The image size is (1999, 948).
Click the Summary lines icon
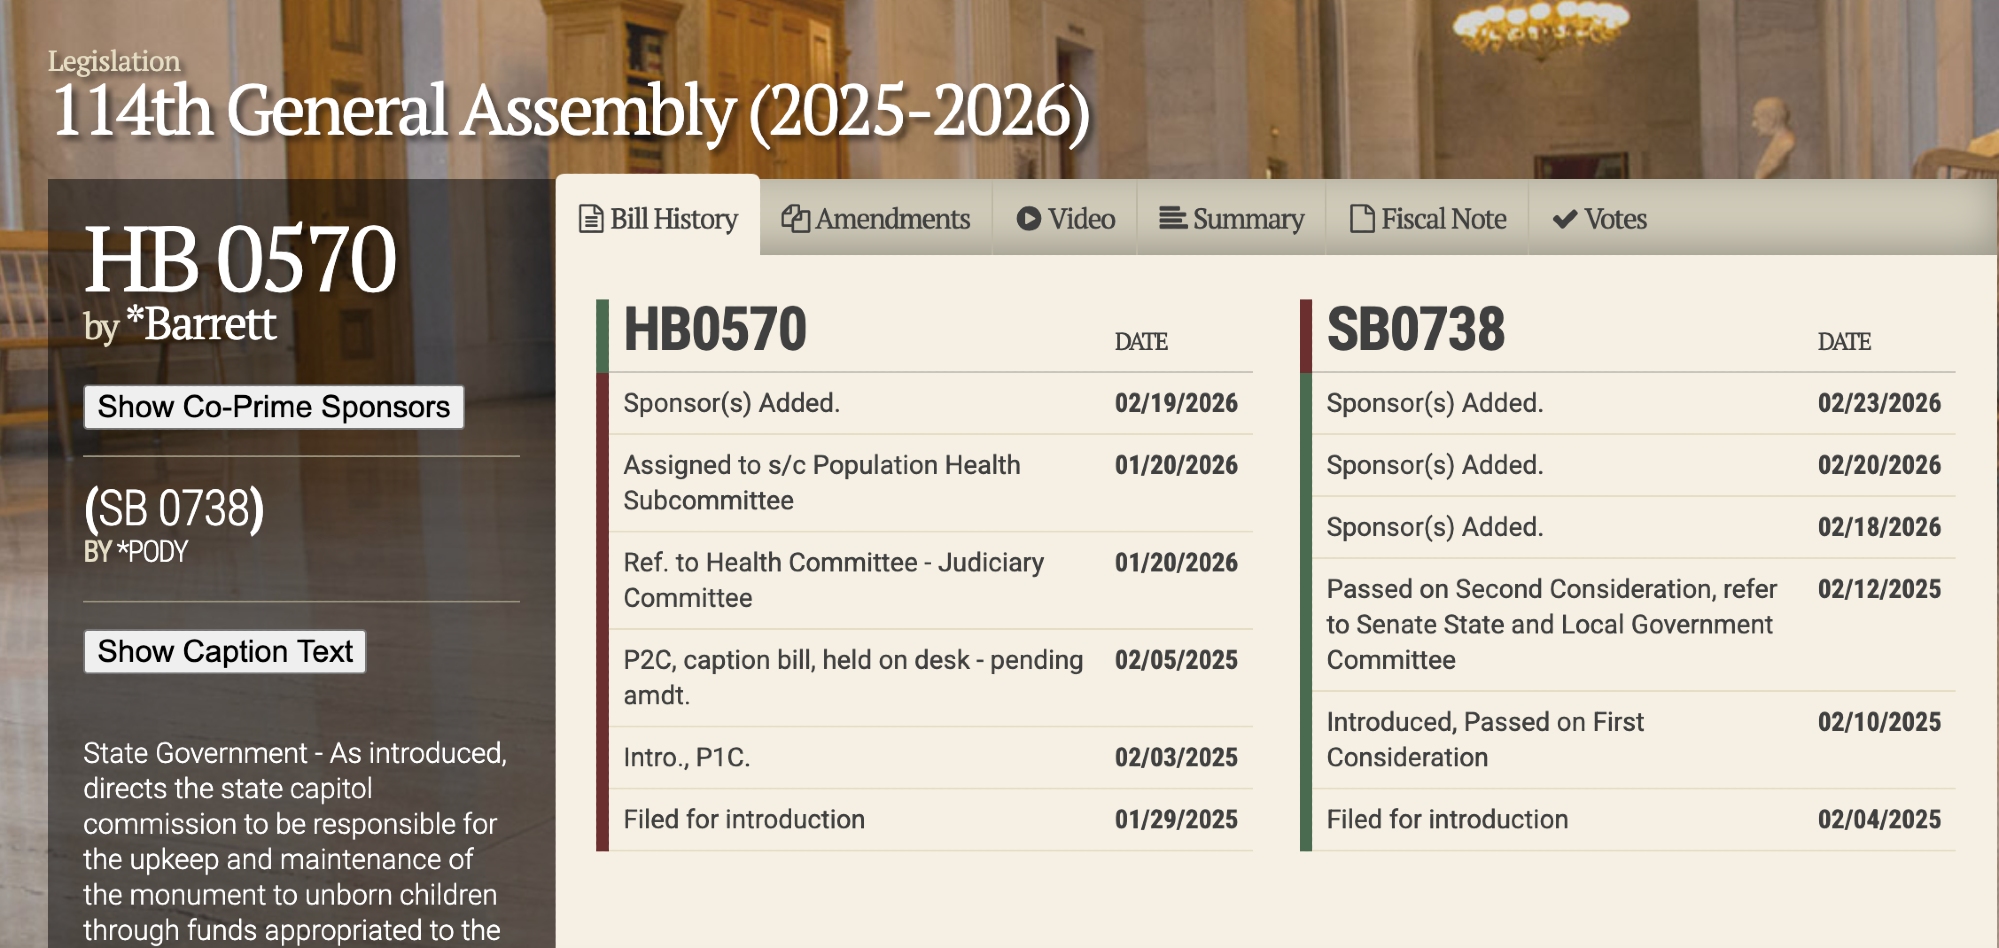coord(1172,219)
